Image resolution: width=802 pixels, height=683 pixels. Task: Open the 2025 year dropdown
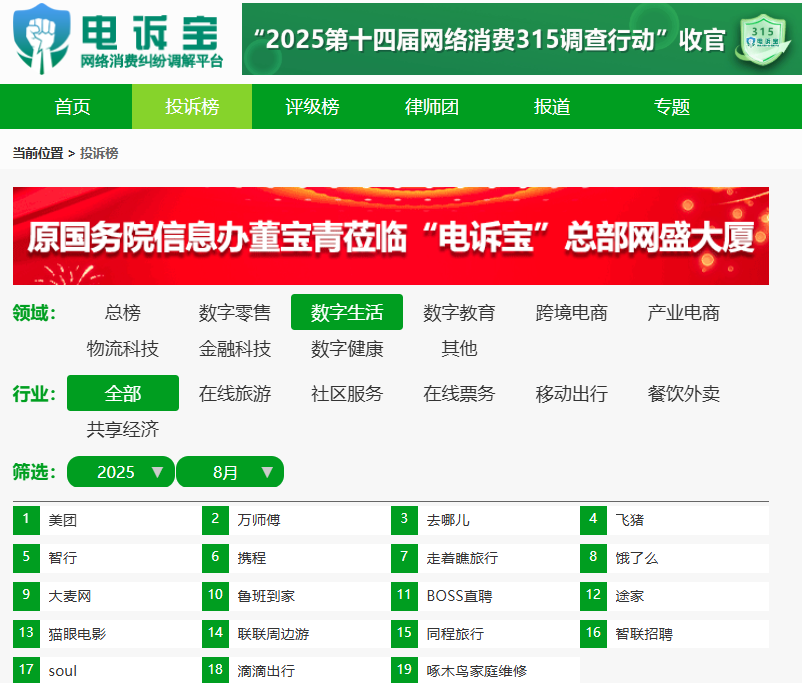[121, 471]
